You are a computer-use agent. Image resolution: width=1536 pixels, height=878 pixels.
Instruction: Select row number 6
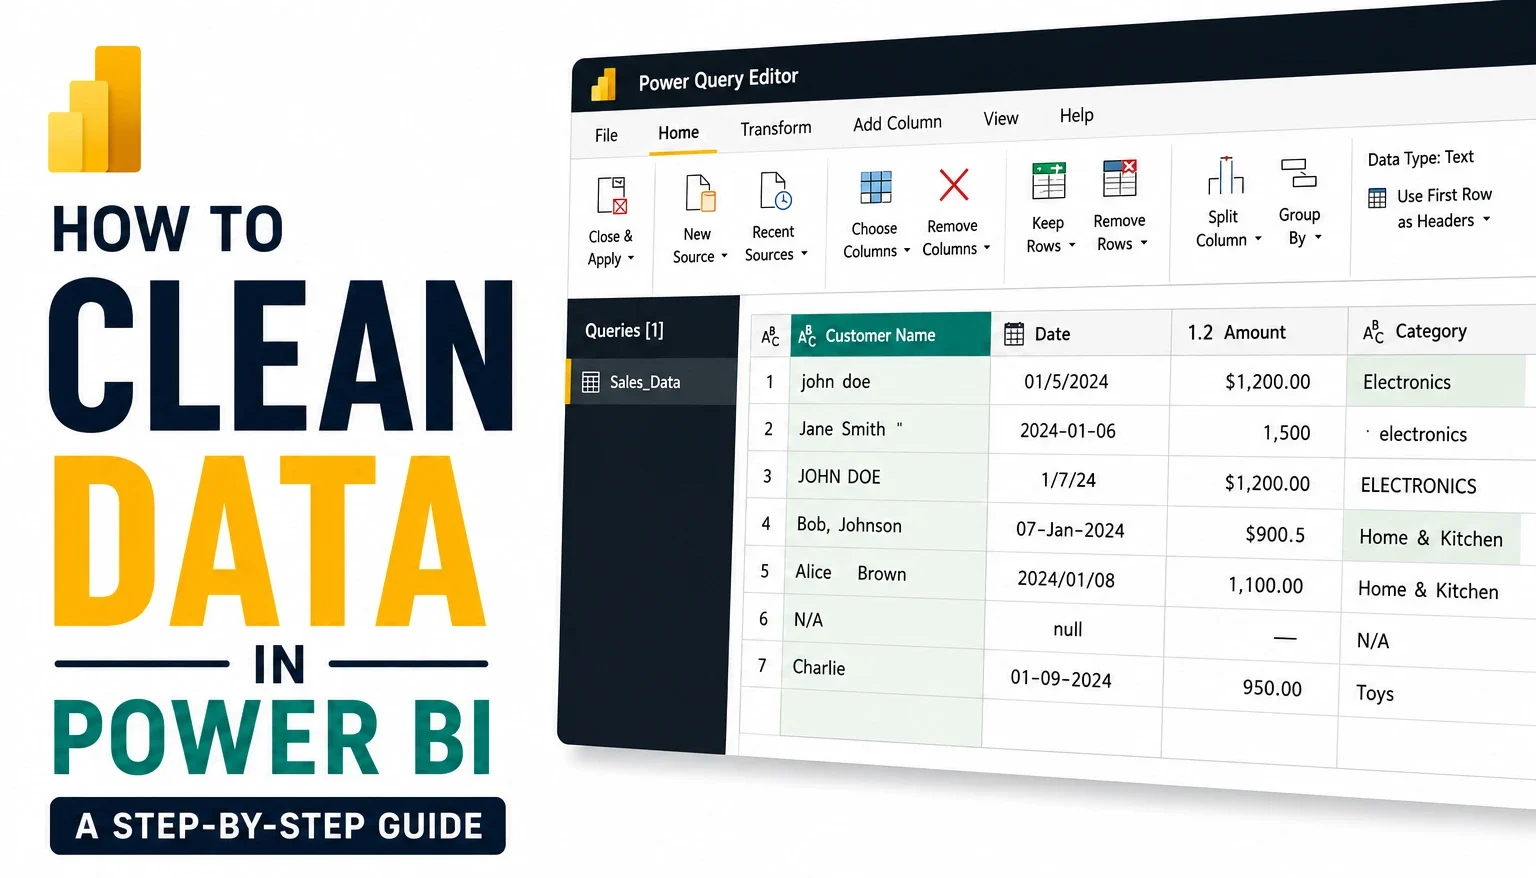coord(764,619)
